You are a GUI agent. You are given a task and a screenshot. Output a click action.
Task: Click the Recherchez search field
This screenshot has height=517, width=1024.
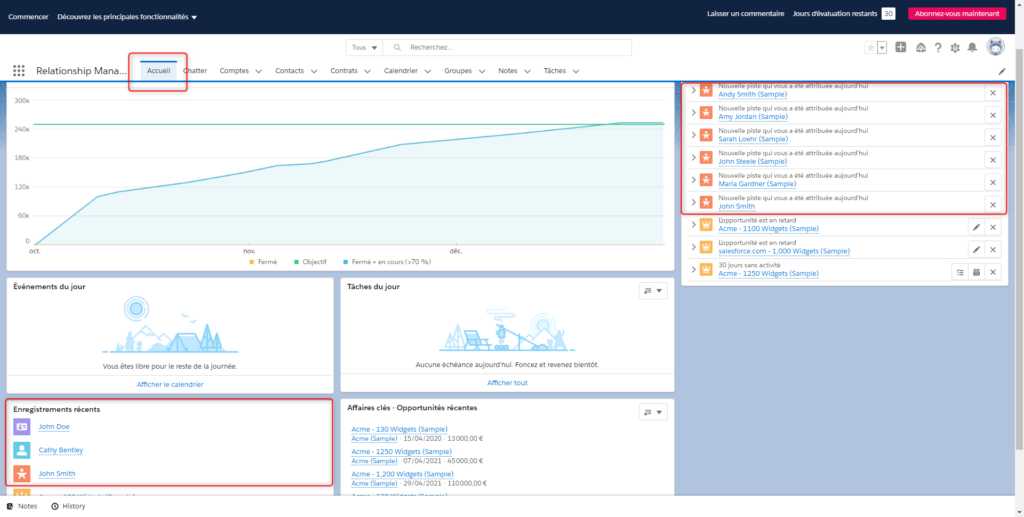(x=507, y=48)
